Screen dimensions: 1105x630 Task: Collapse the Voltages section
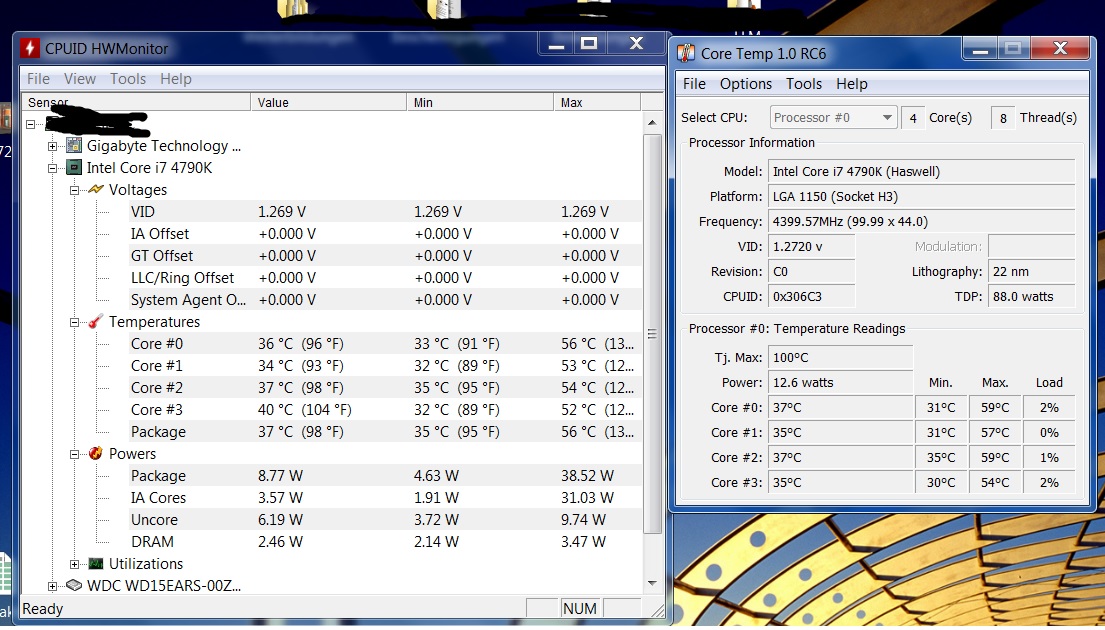(74, 190)
